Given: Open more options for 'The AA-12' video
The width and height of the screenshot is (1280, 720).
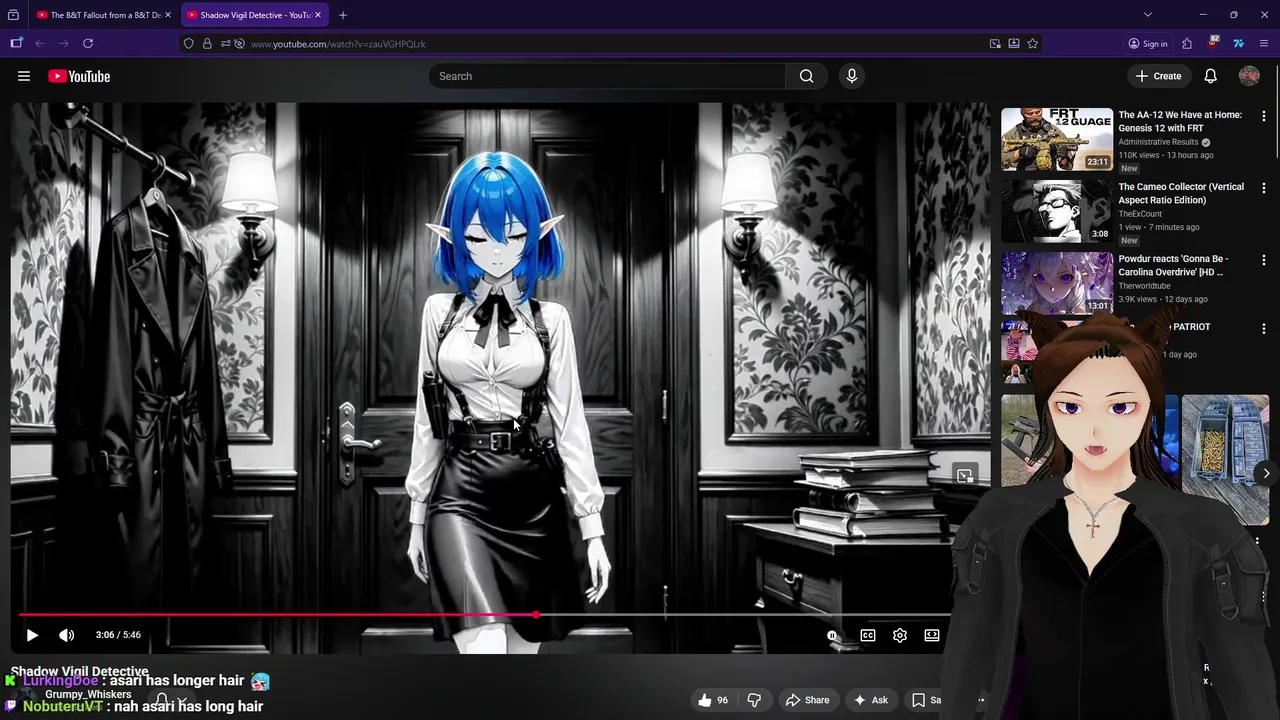Looking at the screenshot, I should coord(1263,116).
